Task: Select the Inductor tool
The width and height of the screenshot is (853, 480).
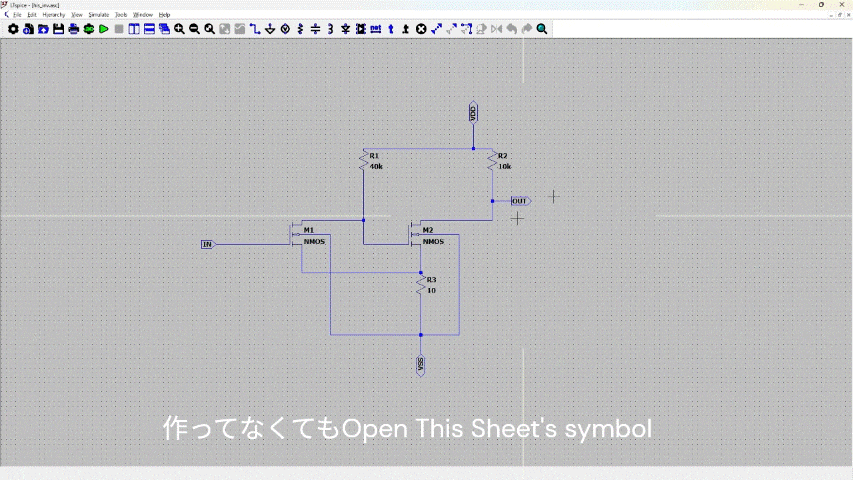Action: pyautogui.click(x=330, y=29)
